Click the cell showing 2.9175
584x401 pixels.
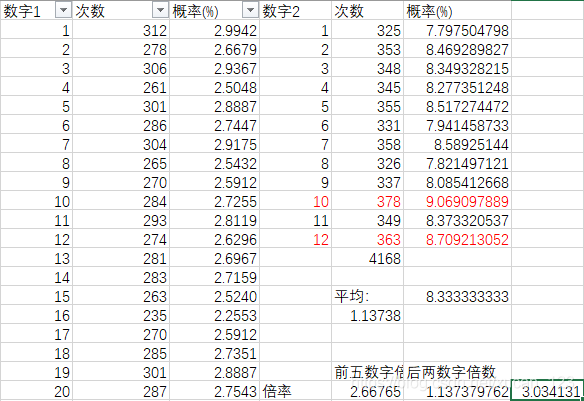pos(215,144)
